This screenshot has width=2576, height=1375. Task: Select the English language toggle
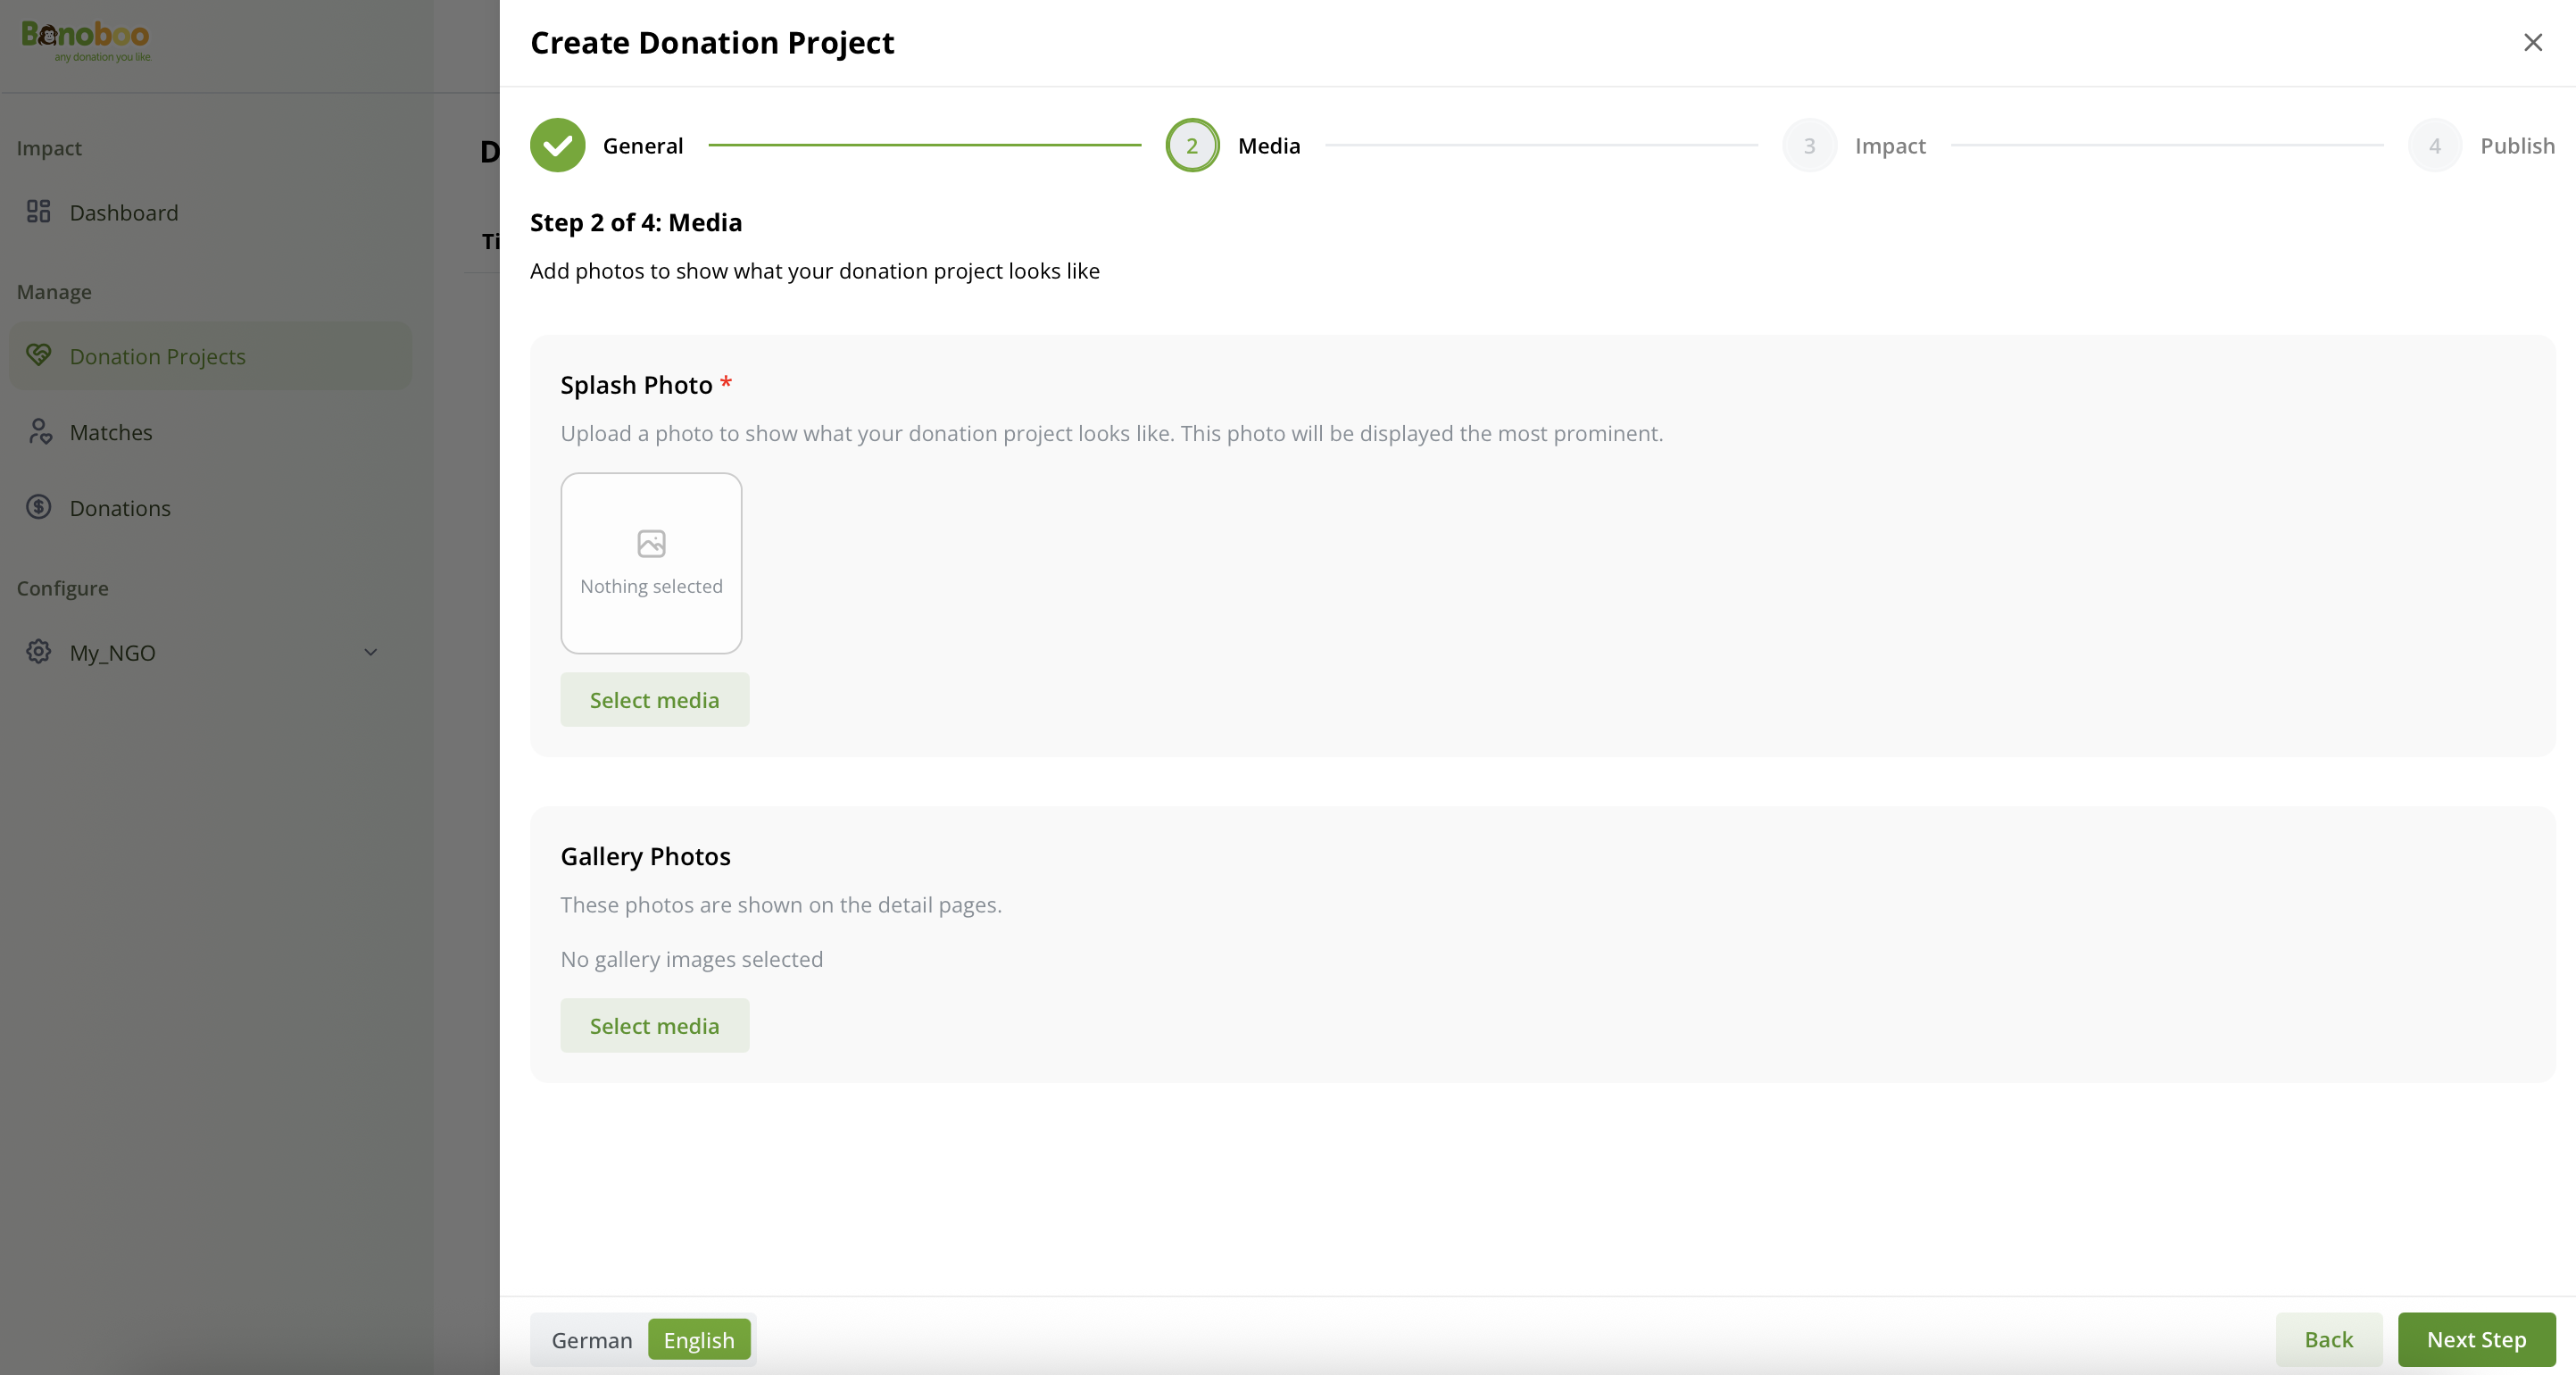tap(698, 1339)
